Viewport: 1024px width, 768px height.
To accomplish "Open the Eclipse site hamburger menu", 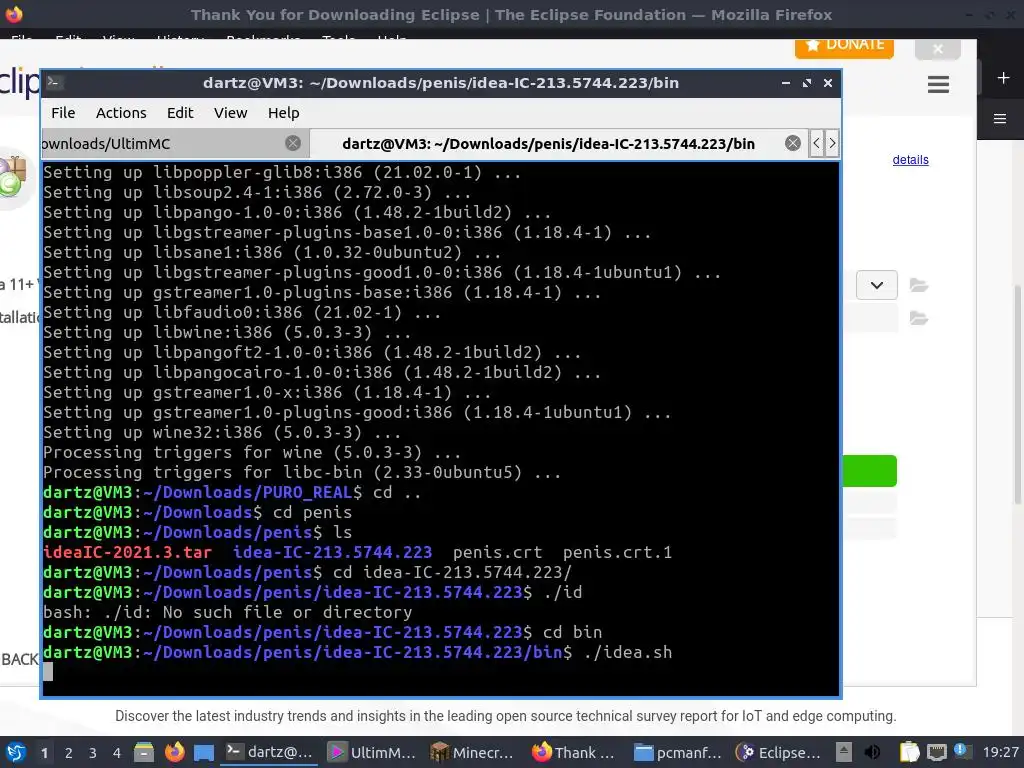I will pyautogui.click(x=938, y=84).
